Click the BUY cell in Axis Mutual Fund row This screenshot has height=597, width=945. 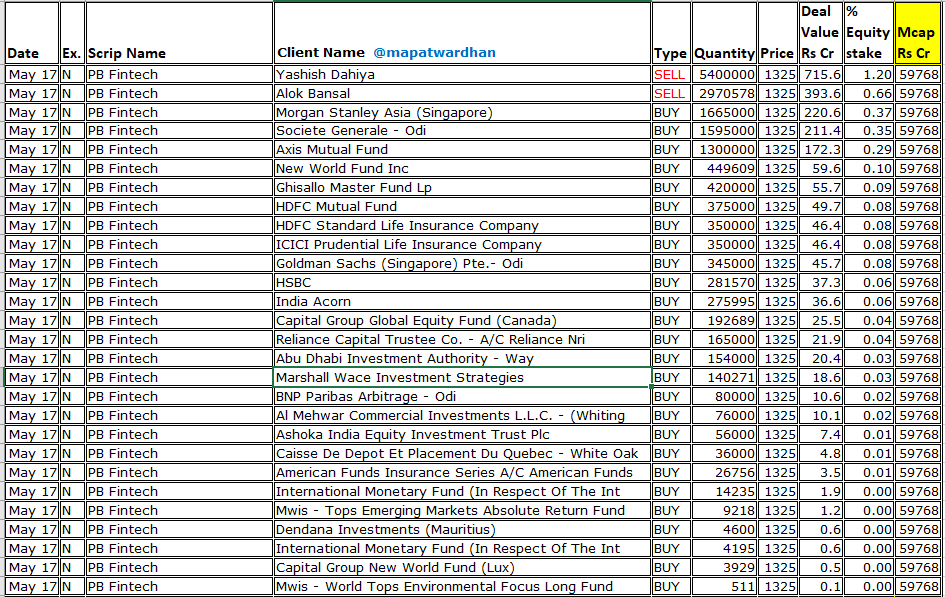tap(671, 149)
